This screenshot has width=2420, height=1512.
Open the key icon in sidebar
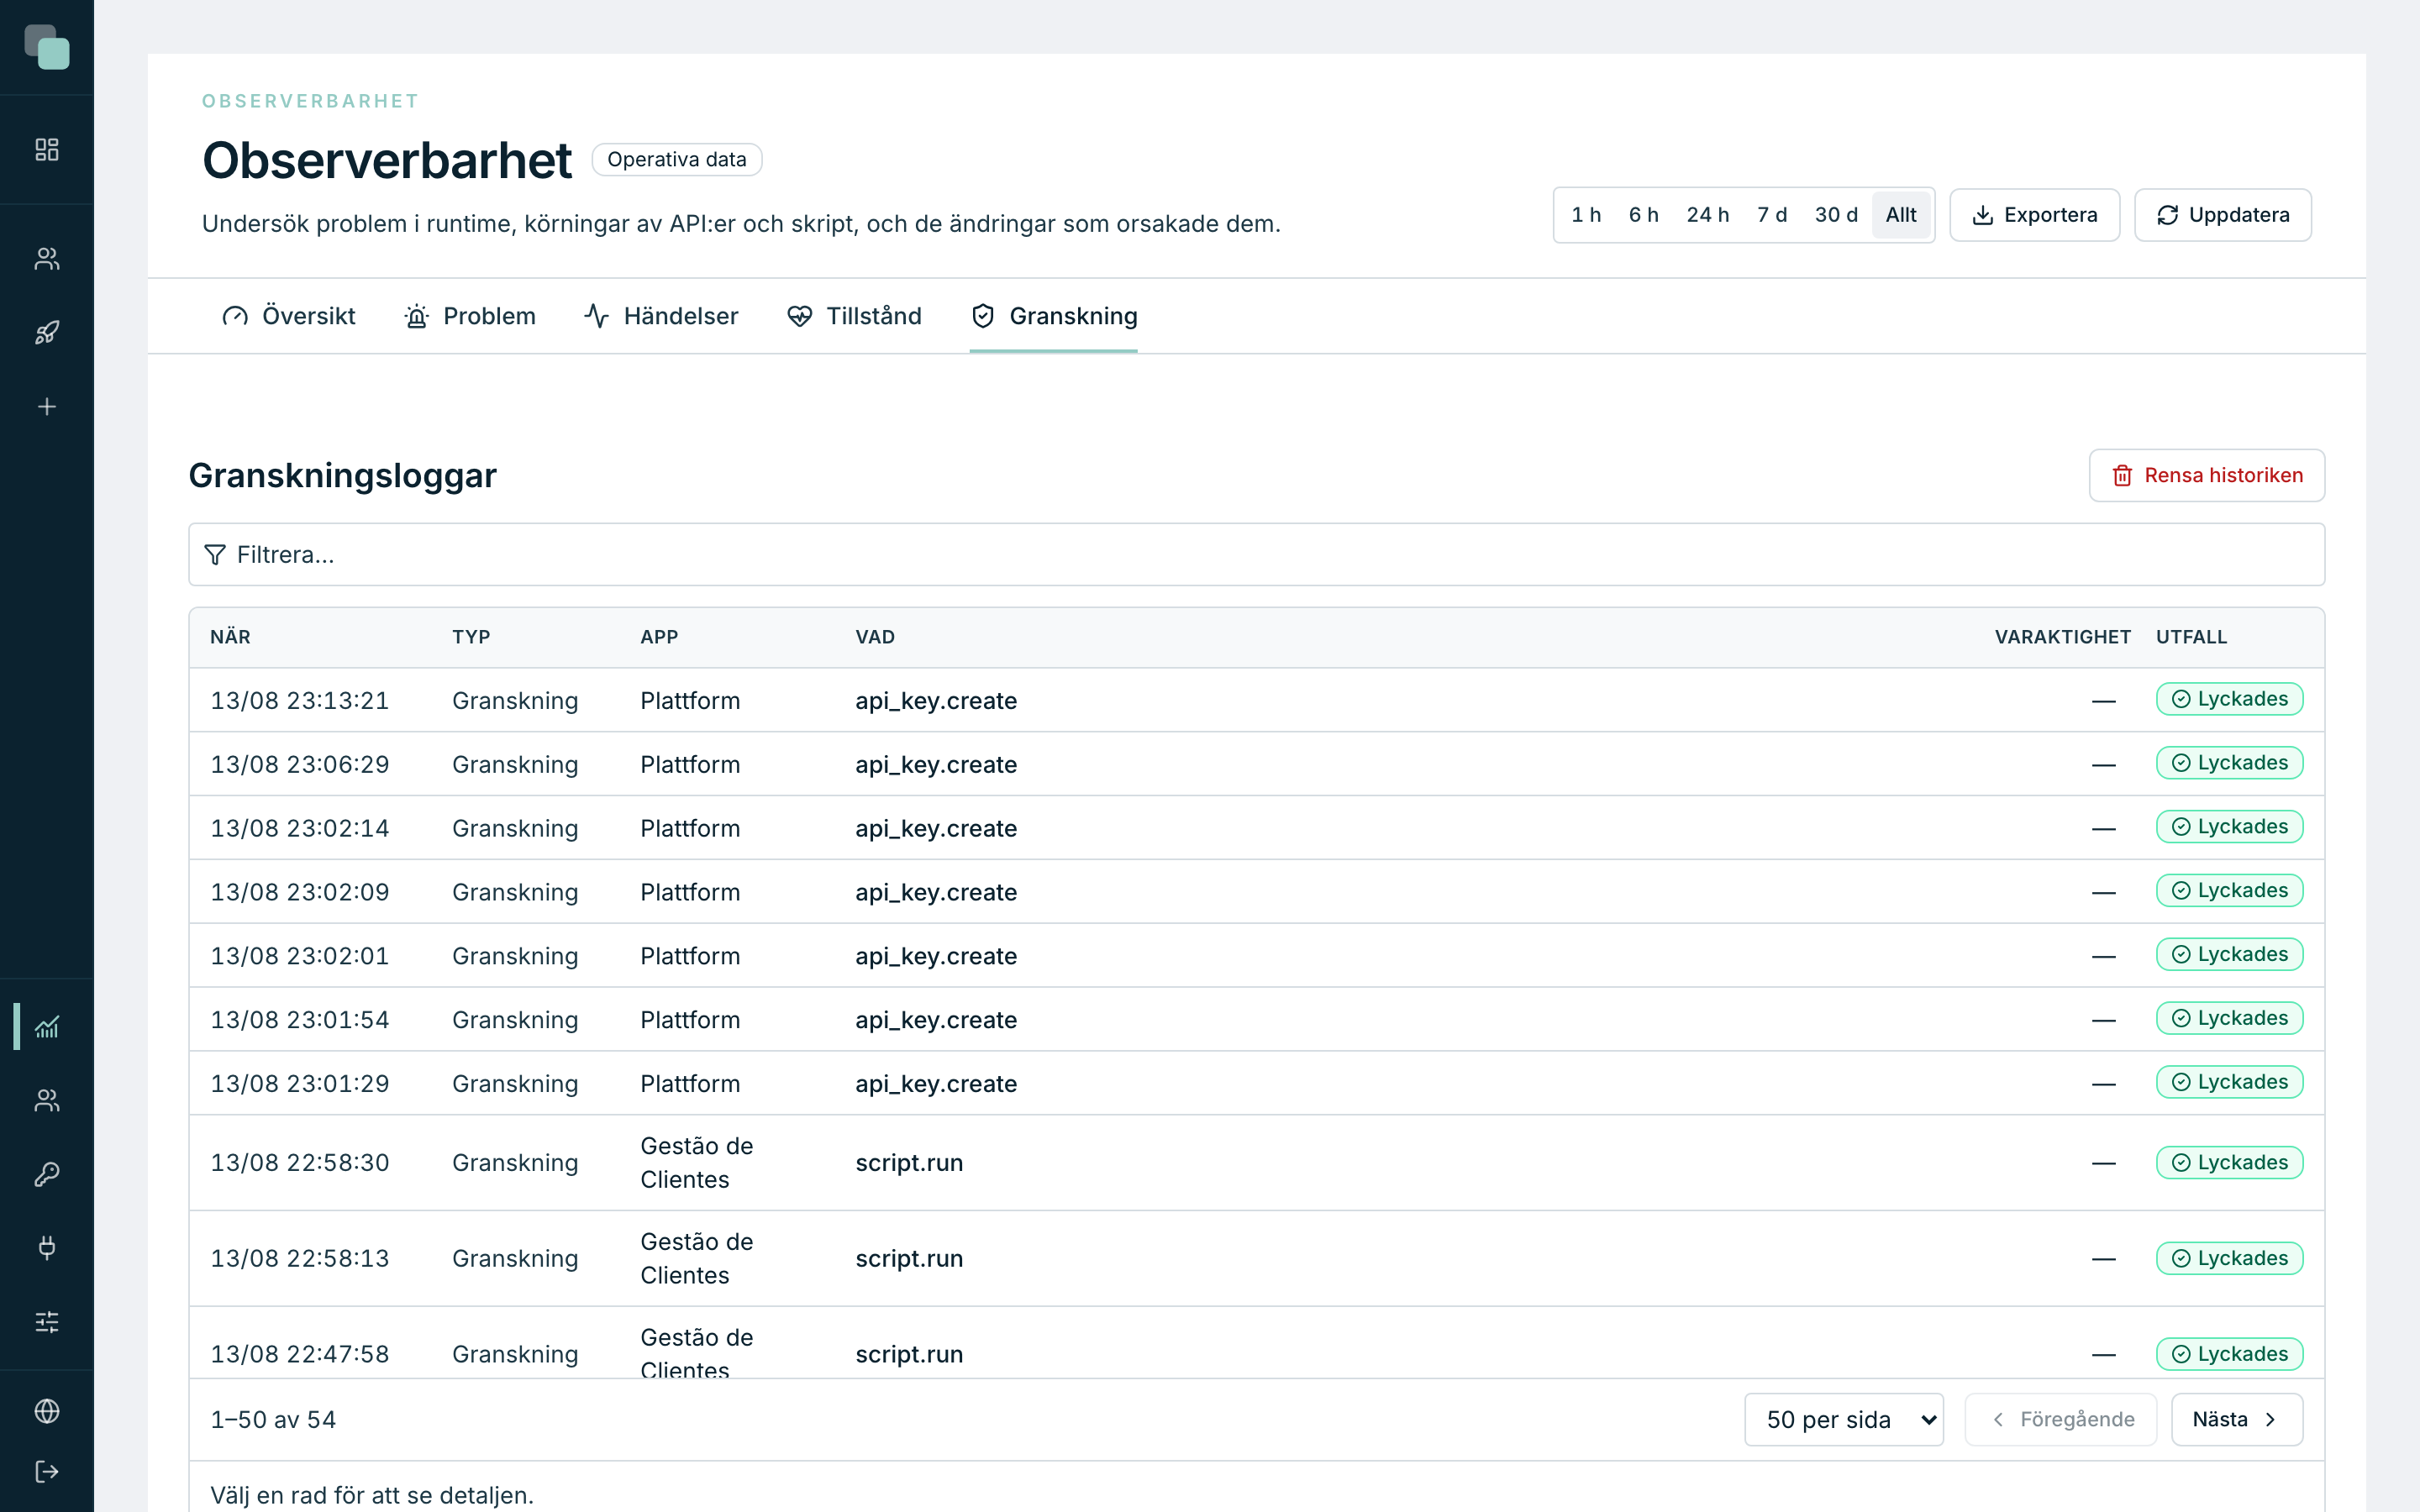click(x=47, y=1174)
